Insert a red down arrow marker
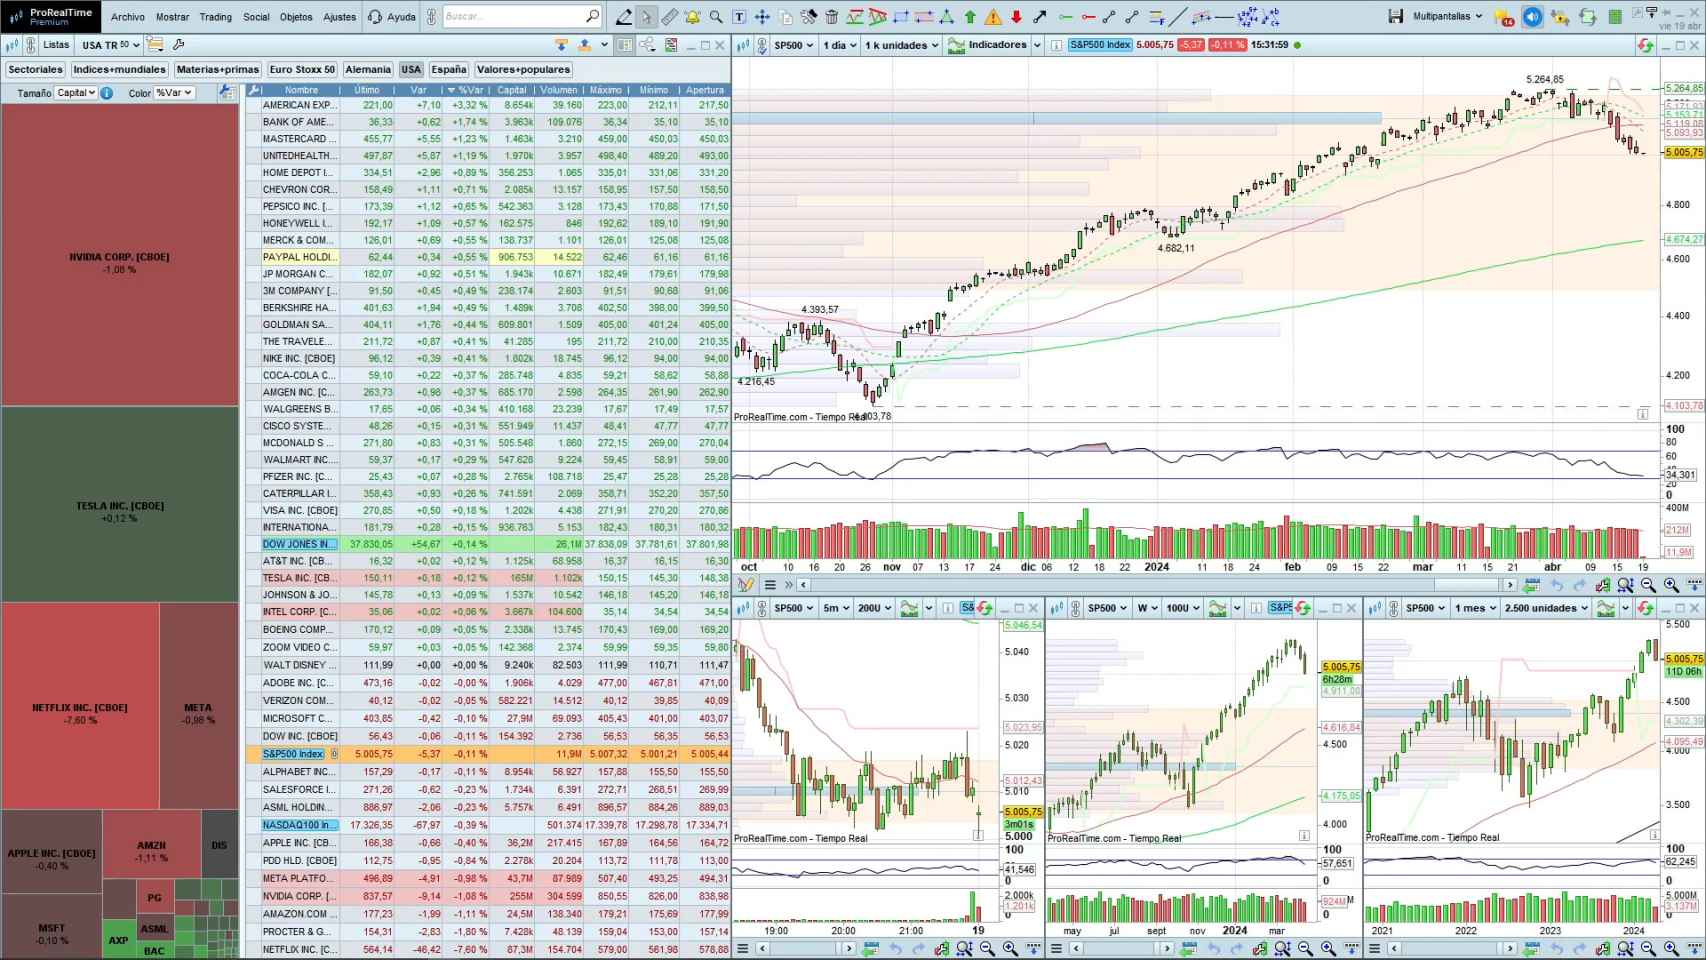The image size is (1706, 960). pyautogui.click(x=1016, y=17)
